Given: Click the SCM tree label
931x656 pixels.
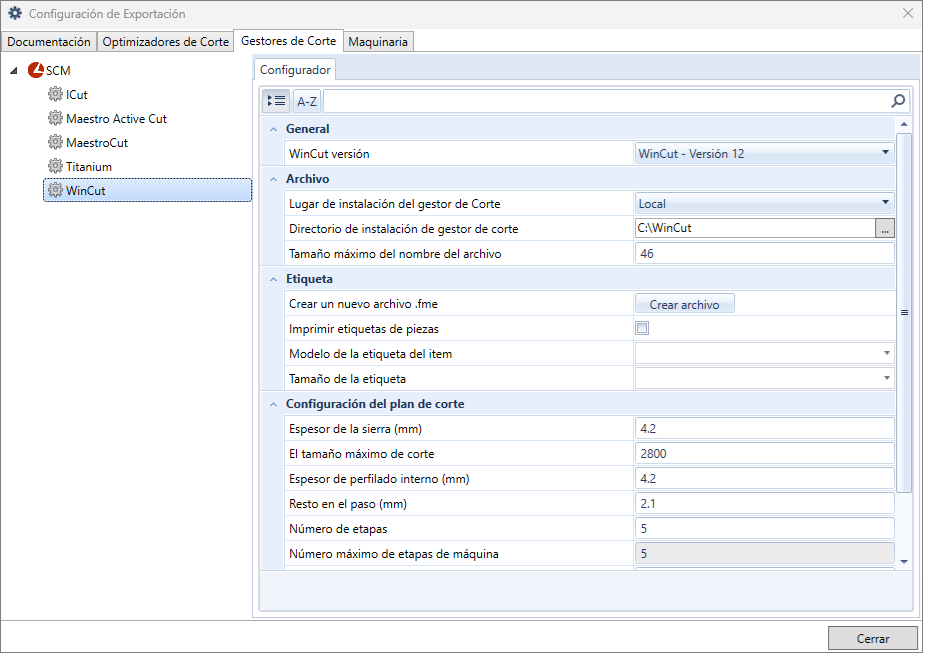Looking at the screenshot, I should pos(58,71).
